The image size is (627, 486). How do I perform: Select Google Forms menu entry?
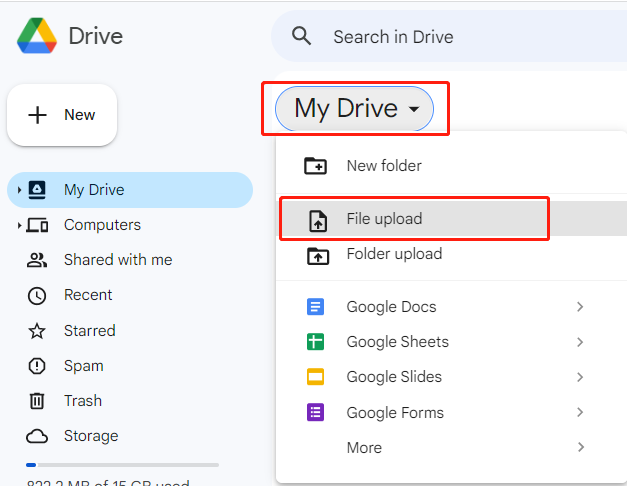(x=451, y=412)
